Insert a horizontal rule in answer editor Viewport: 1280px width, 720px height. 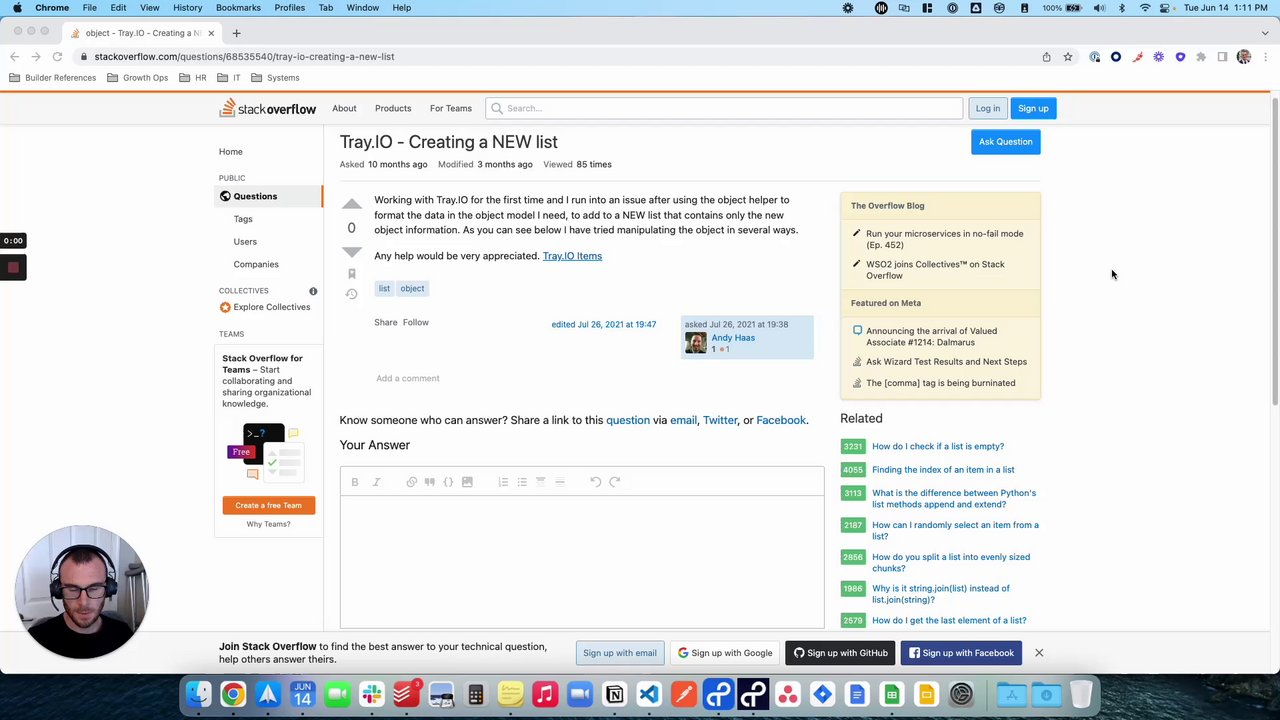559,482
